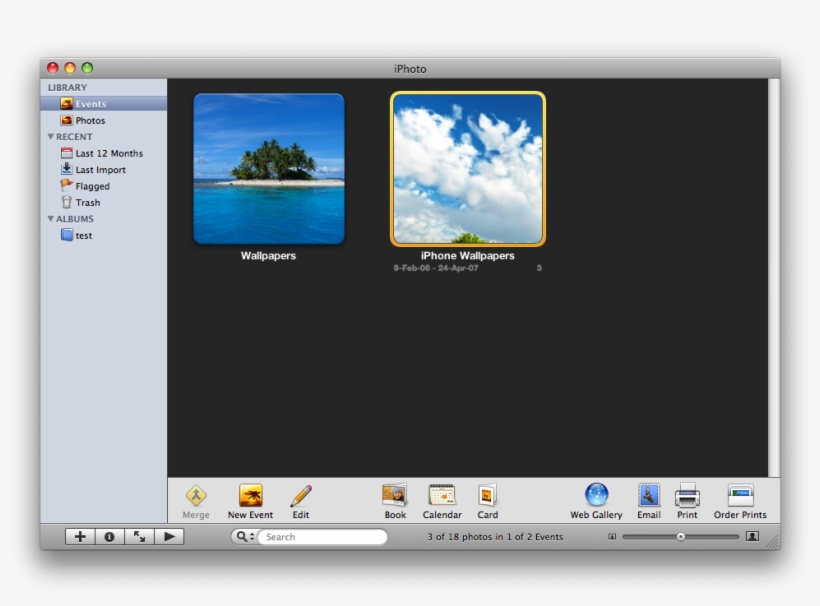Image resolution: width=820 pixels, height=606 pixels.
Task: Collapse the ALBUMS section
Action: (x=51, y=218)
